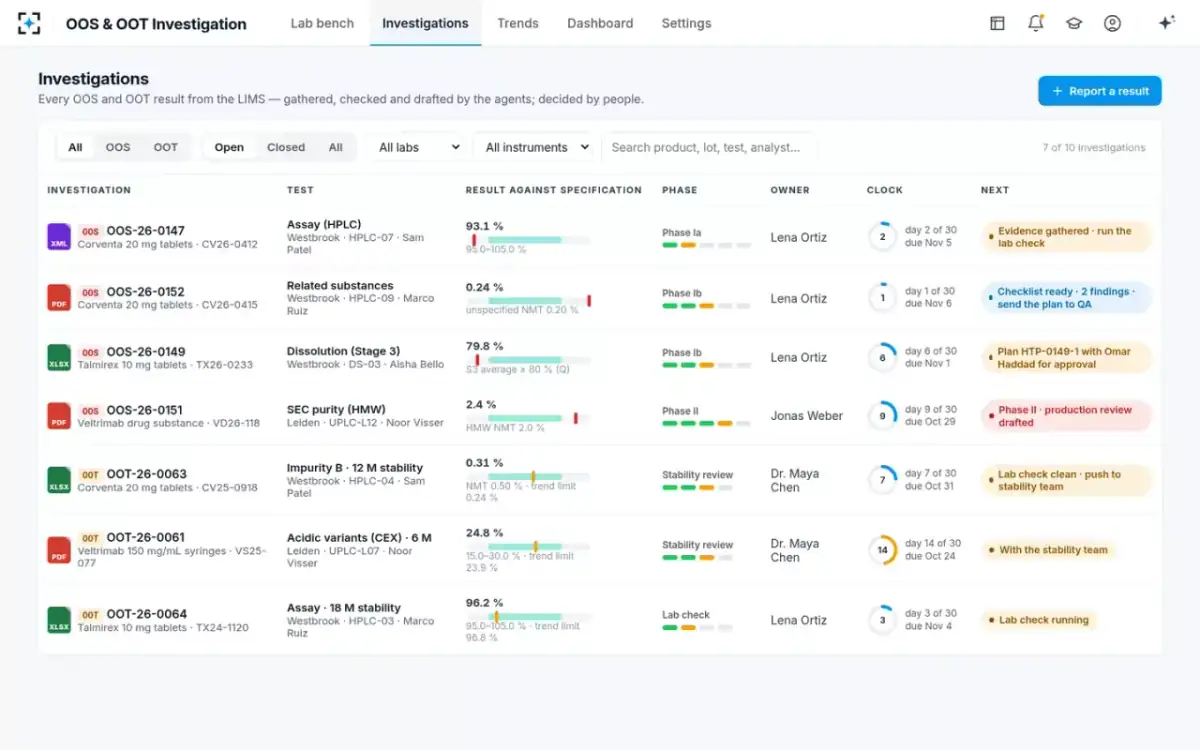Viewport: 1200px width, 750px height.
Task: Open investigation OOT-26-0063
Action: pos(146,474)
